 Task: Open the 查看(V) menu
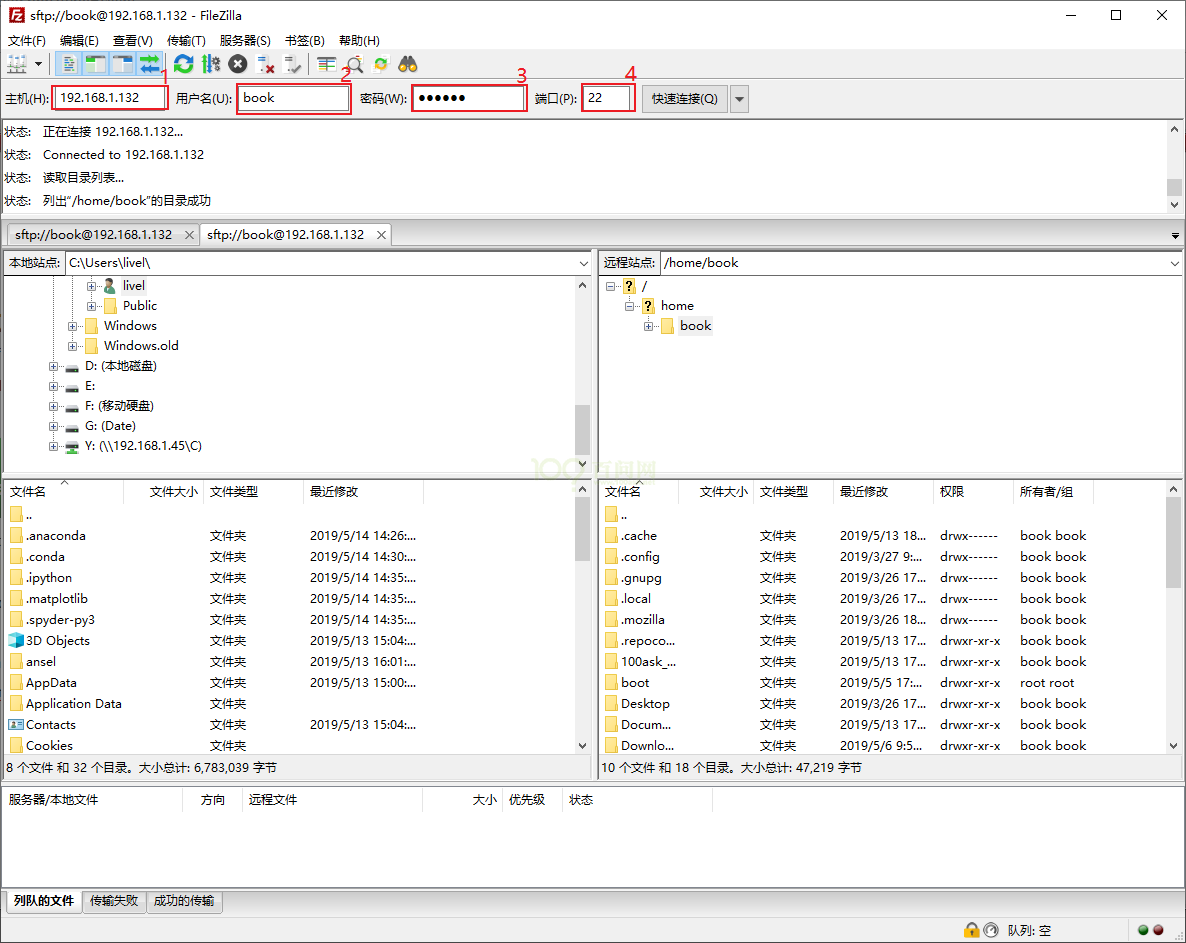click(x=132, y=40)
